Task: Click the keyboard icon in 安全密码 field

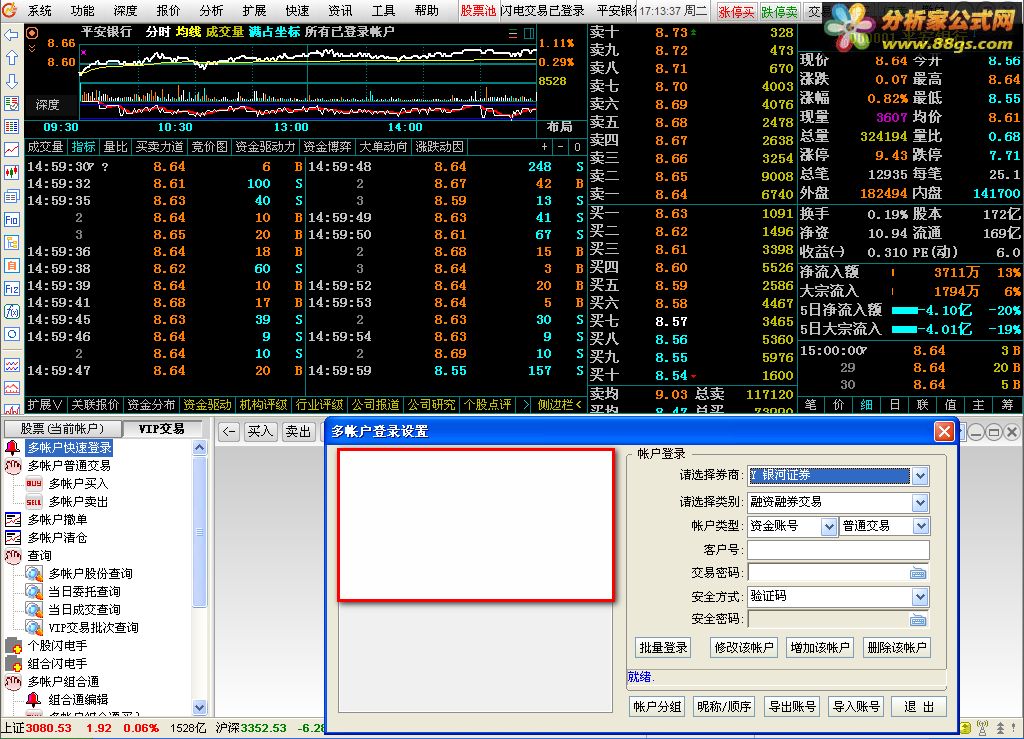Action: pos(918,620)
